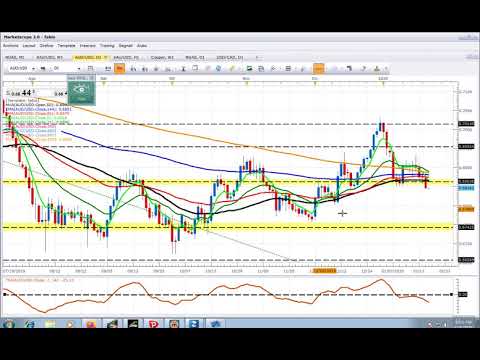Click the highlighted orange date label on the time axis

click(x=326, y=271)
